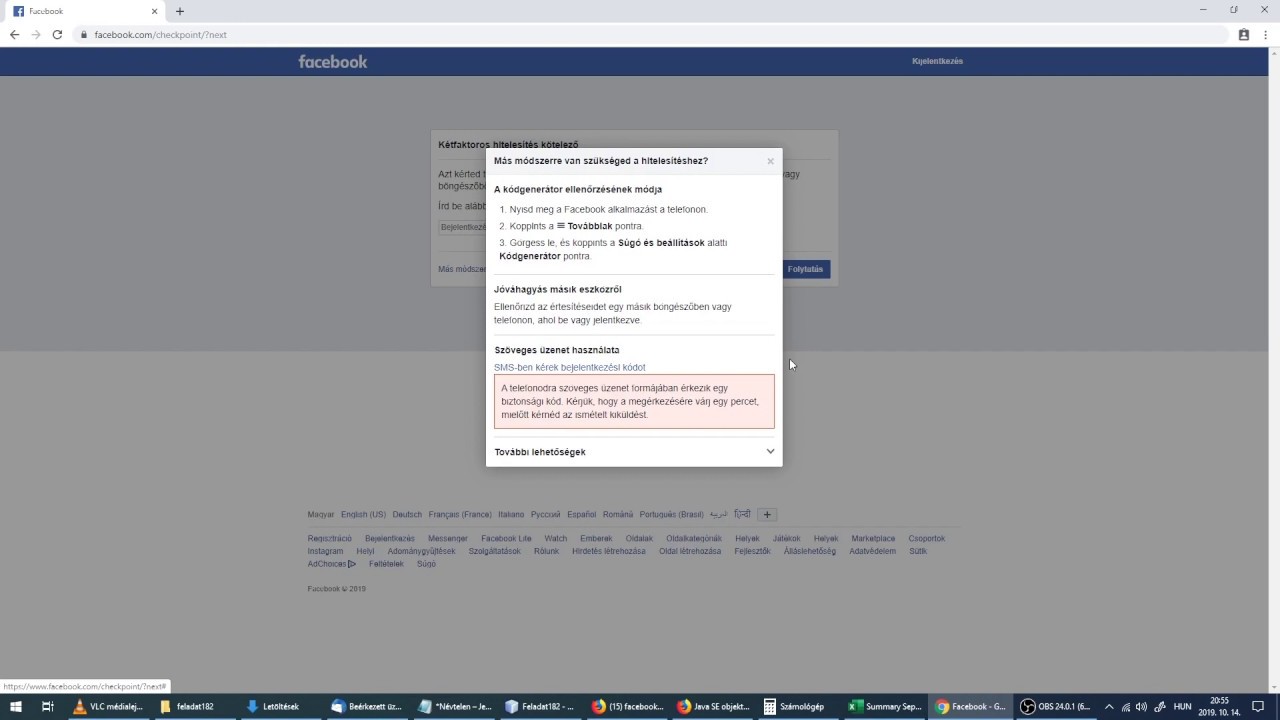Switch language to Español
The height and width of the screenshot is (720, 1280).
581,514
